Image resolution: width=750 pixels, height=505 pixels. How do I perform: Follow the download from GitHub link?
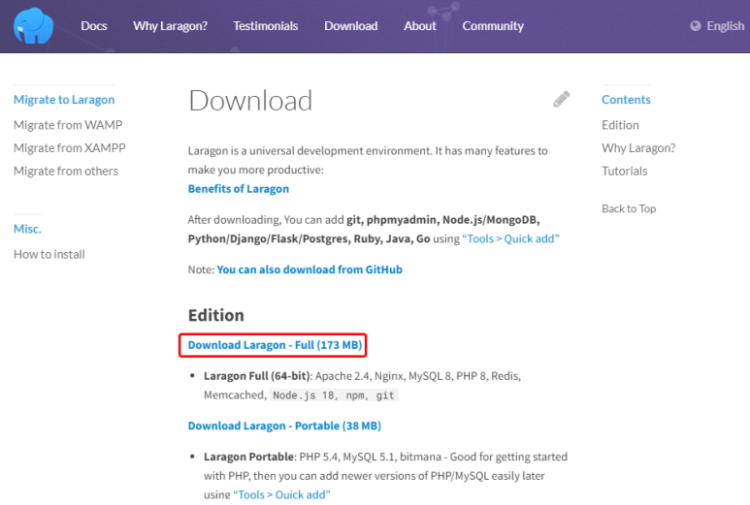click(309, 269)
